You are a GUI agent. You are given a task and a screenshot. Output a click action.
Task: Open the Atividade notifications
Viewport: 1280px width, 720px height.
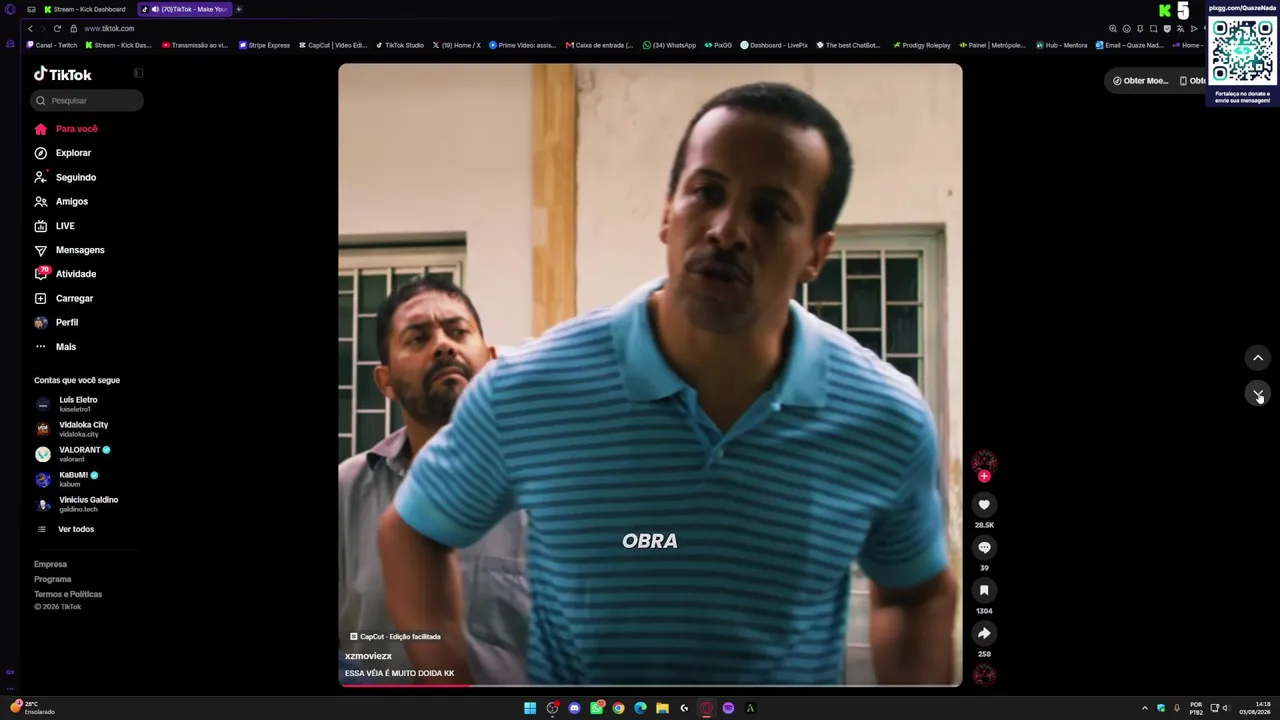[x=65, y=274]
